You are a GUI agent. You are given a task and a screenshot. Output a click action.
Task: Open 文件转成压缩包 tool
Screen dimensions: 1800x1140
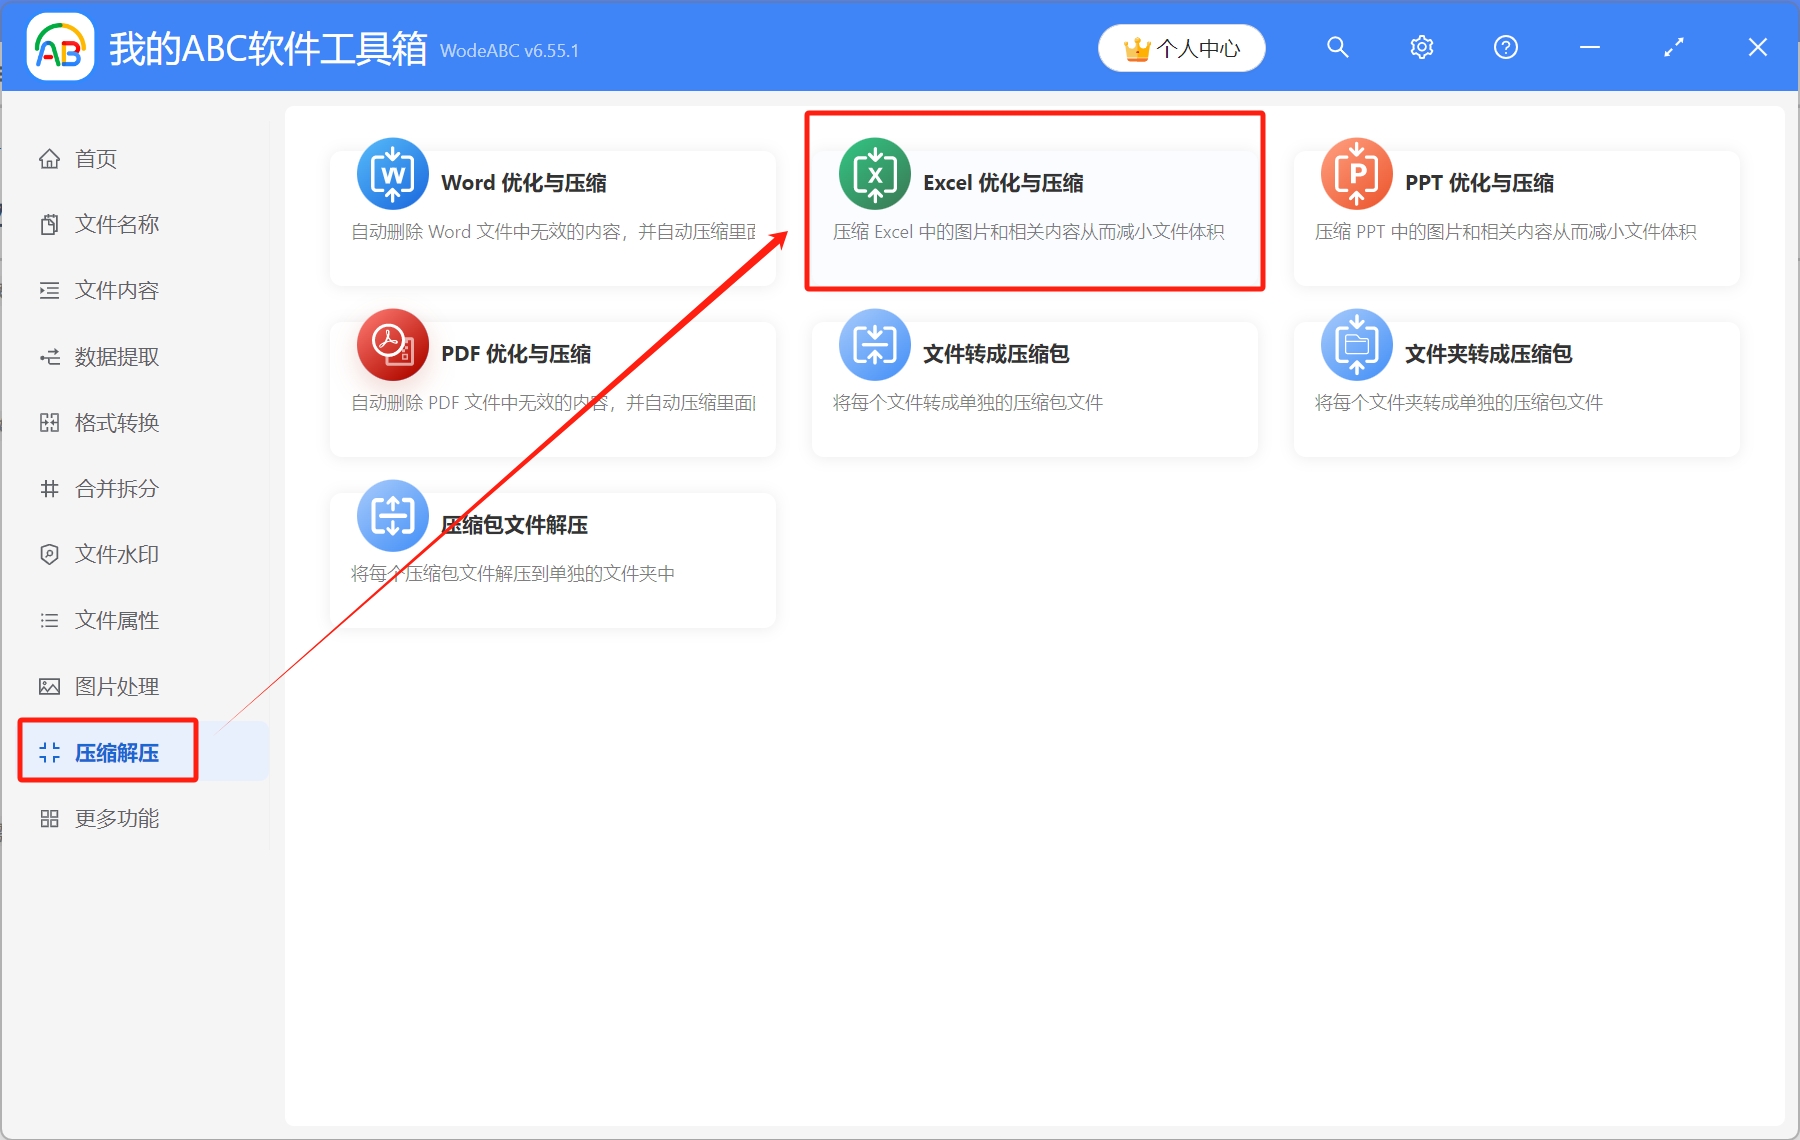1035,389
